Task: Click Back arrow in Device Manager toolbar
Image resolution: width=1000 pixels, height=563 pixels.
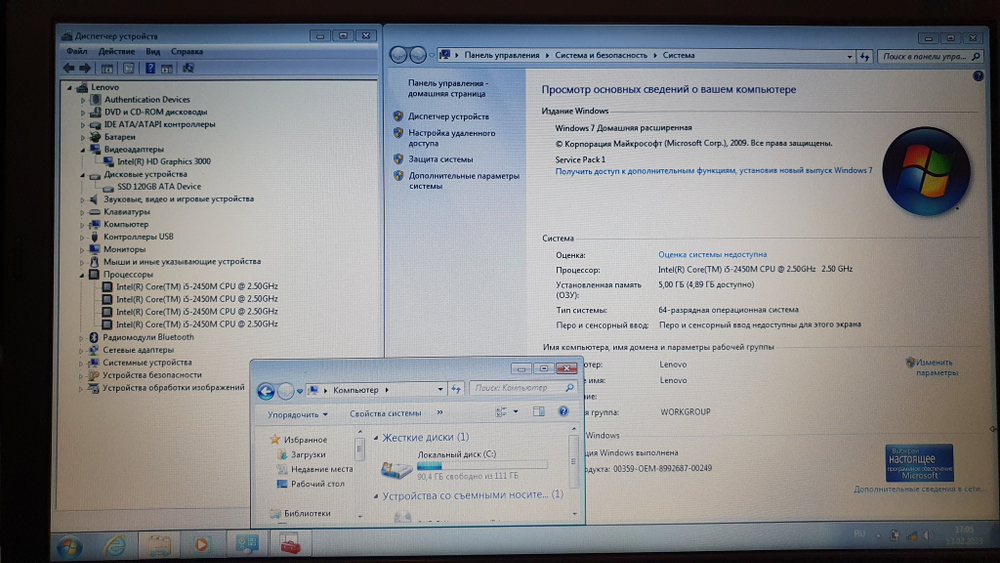Action: 69,68
